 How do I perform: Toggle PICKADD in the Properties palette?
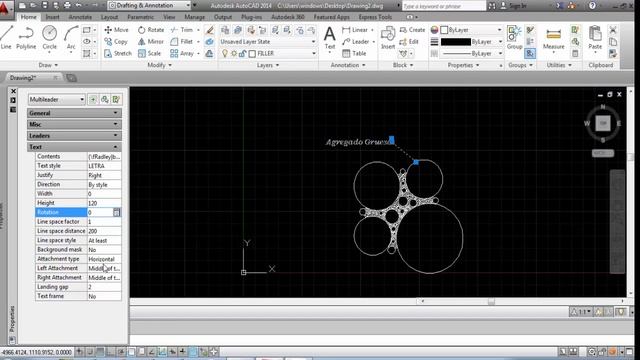coord(93,100)
